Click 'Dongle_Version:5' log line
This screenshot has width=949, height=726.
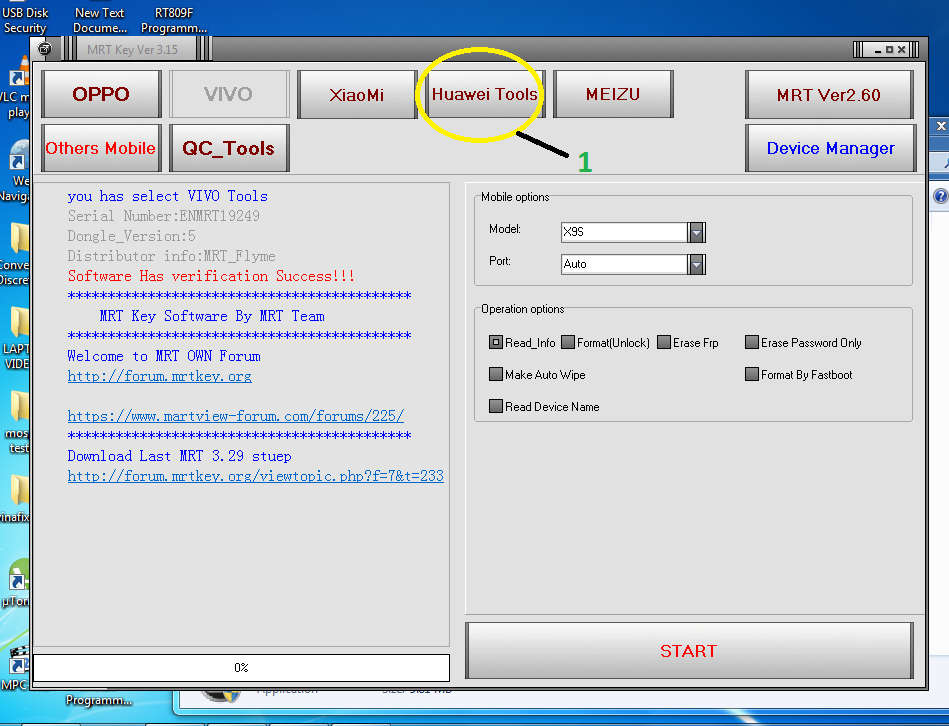[131, 236]
